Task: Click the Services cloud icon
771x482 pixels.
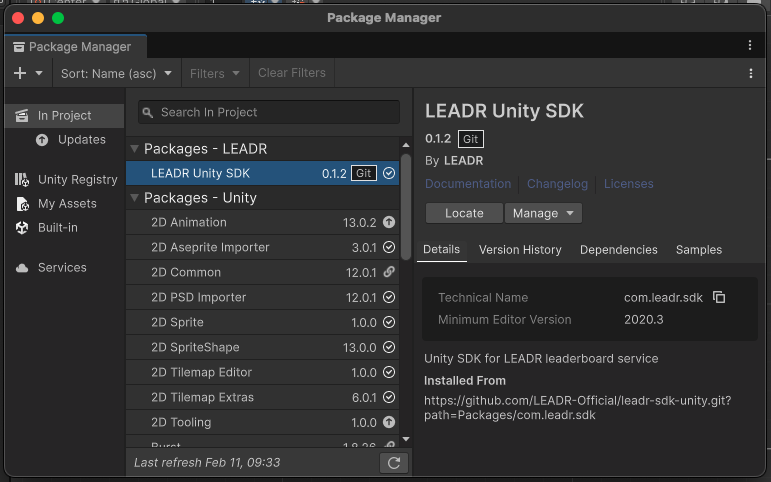Action: 22,268
